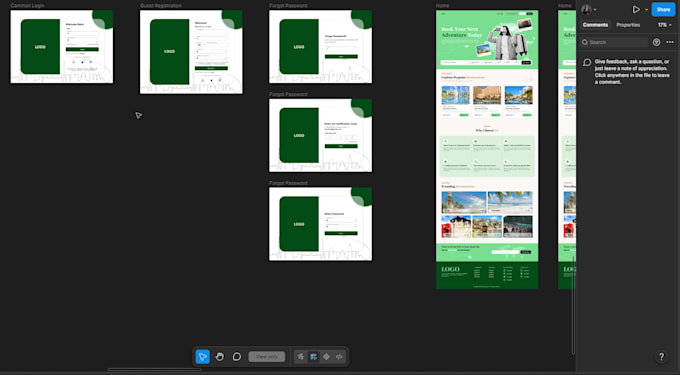Open the comments filter icon
680x375 pixels.
[x=657, y=42]
